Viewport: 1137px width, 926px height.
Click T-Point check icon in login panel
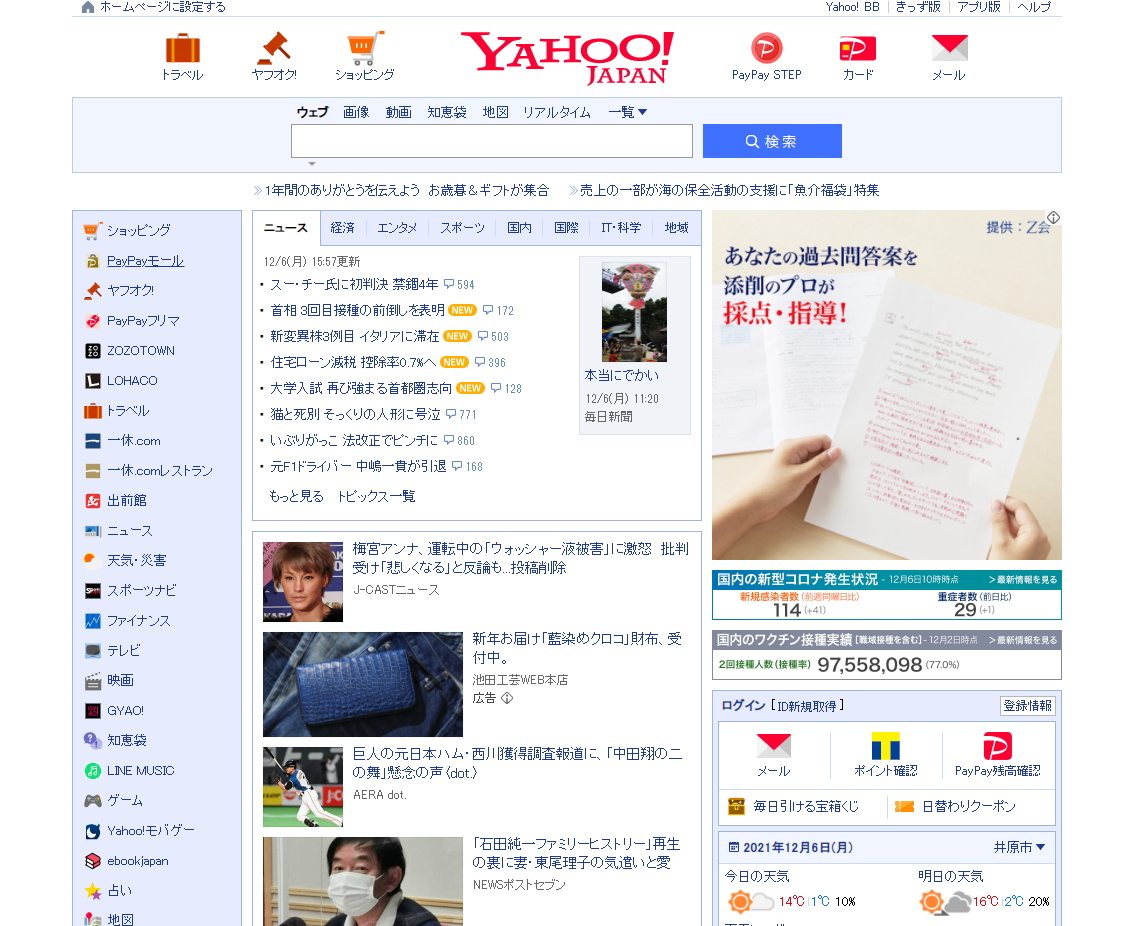(885, 746)
